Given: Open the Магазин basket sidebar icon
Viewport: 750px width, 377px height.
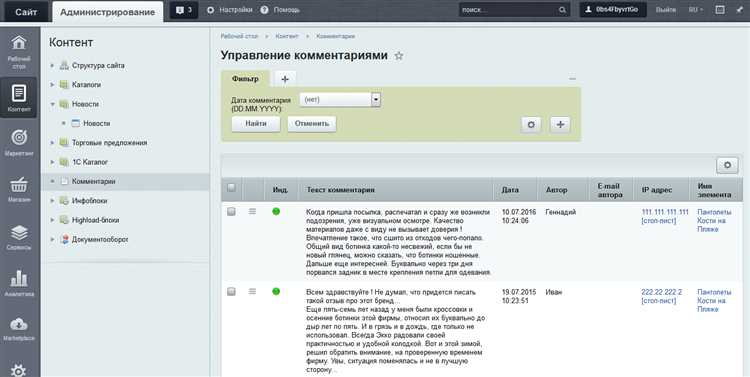Looking at the screenshot, I should pyautogui.click(x=19, y=189).
